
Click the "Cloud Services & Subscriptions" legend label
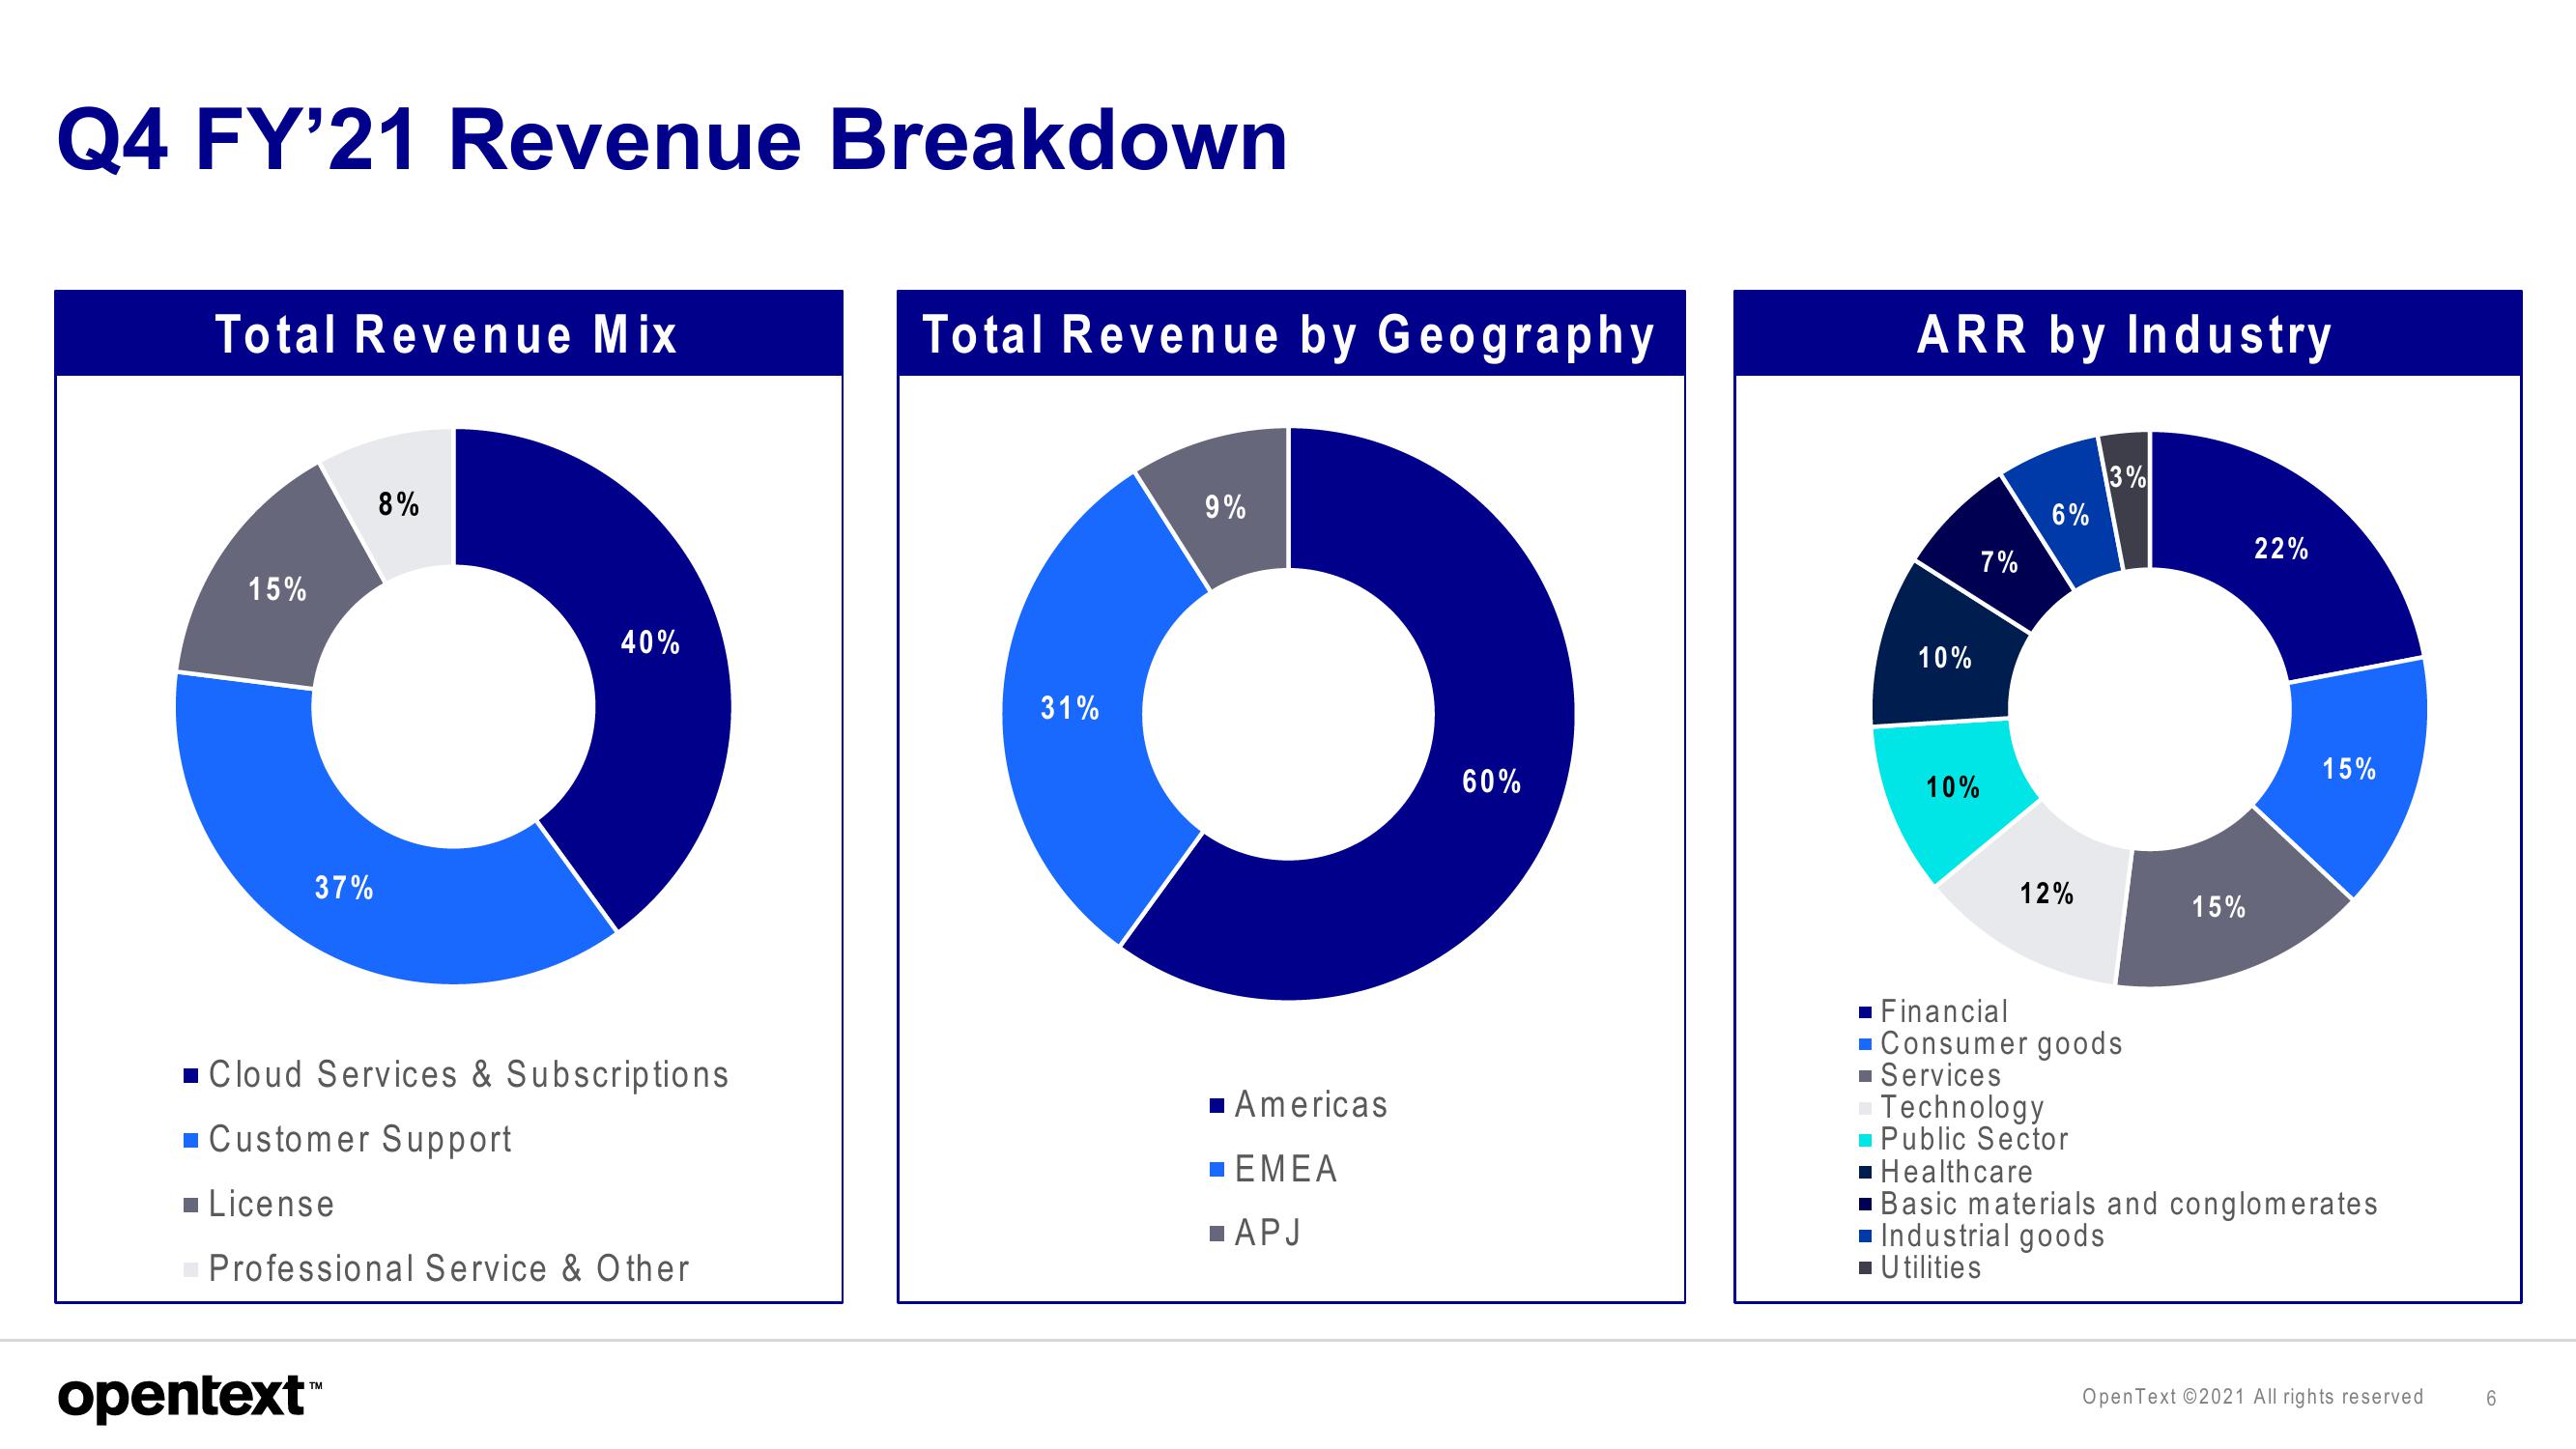[x=469, y=1075]
